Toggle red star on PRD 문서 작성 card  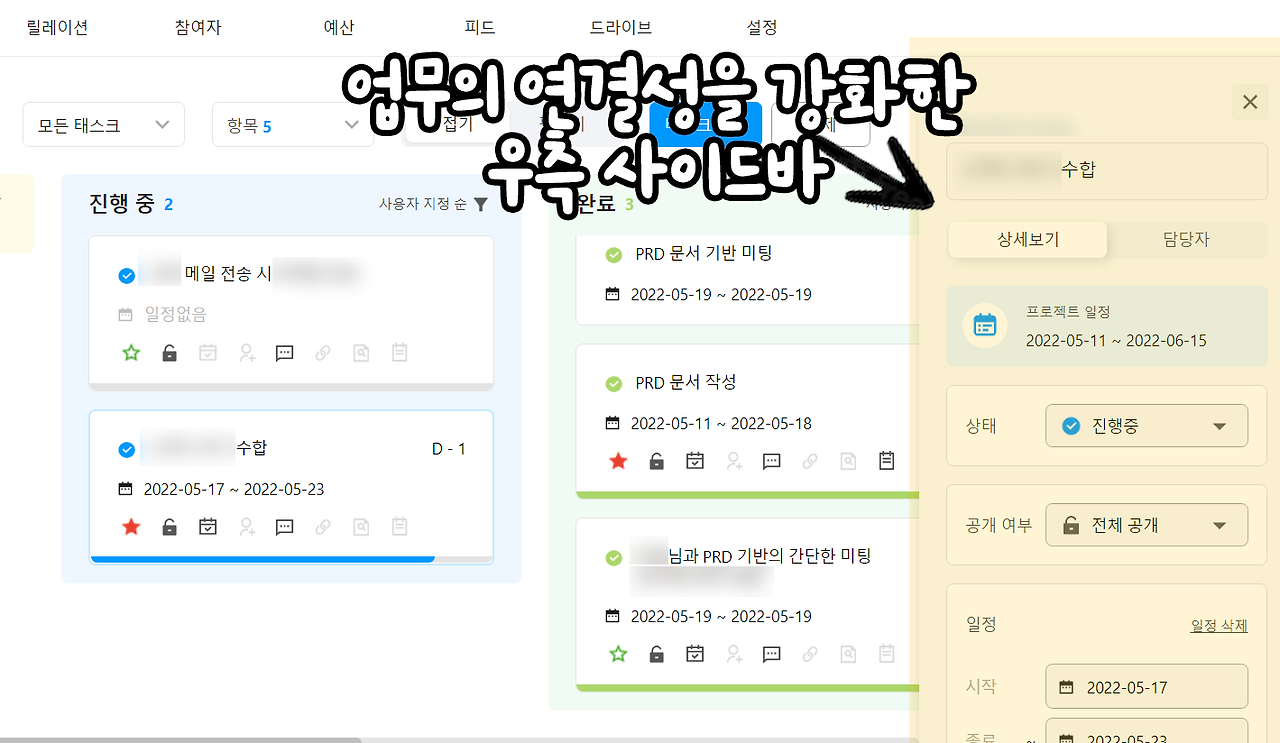(x=618, y=460)
